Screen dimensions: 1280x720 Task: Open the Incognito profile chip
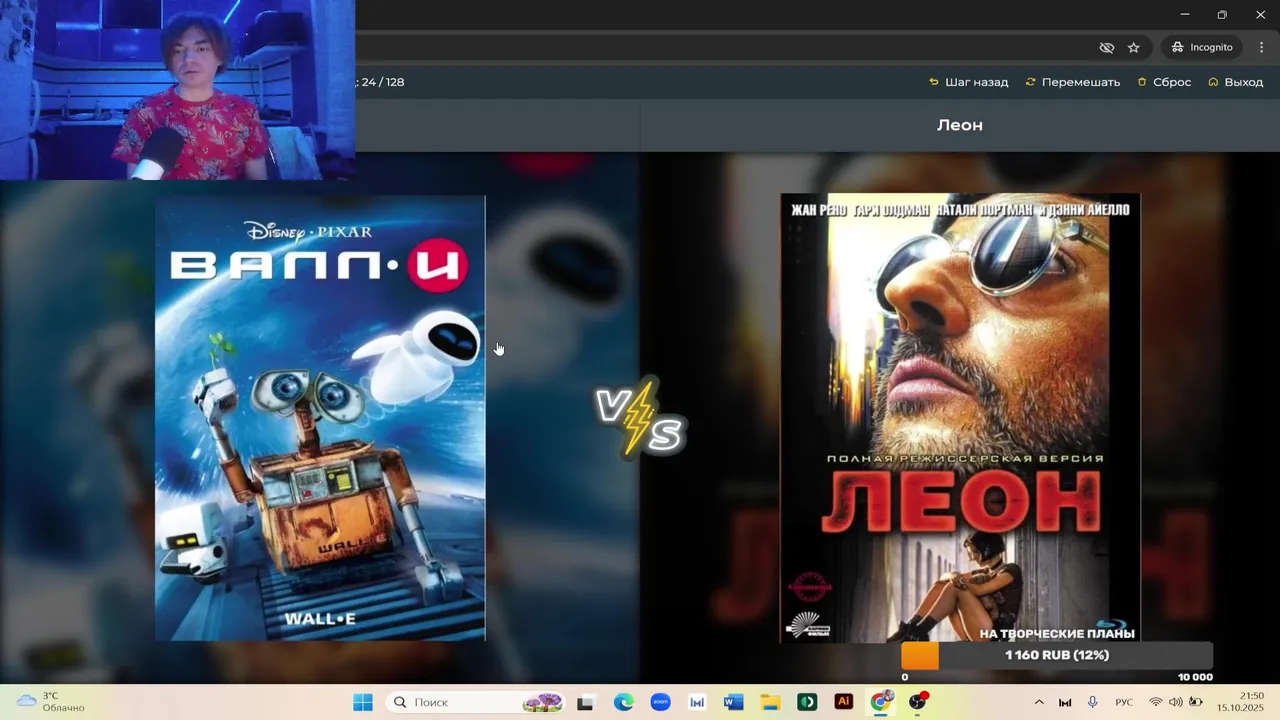(x=1202, y=47)
